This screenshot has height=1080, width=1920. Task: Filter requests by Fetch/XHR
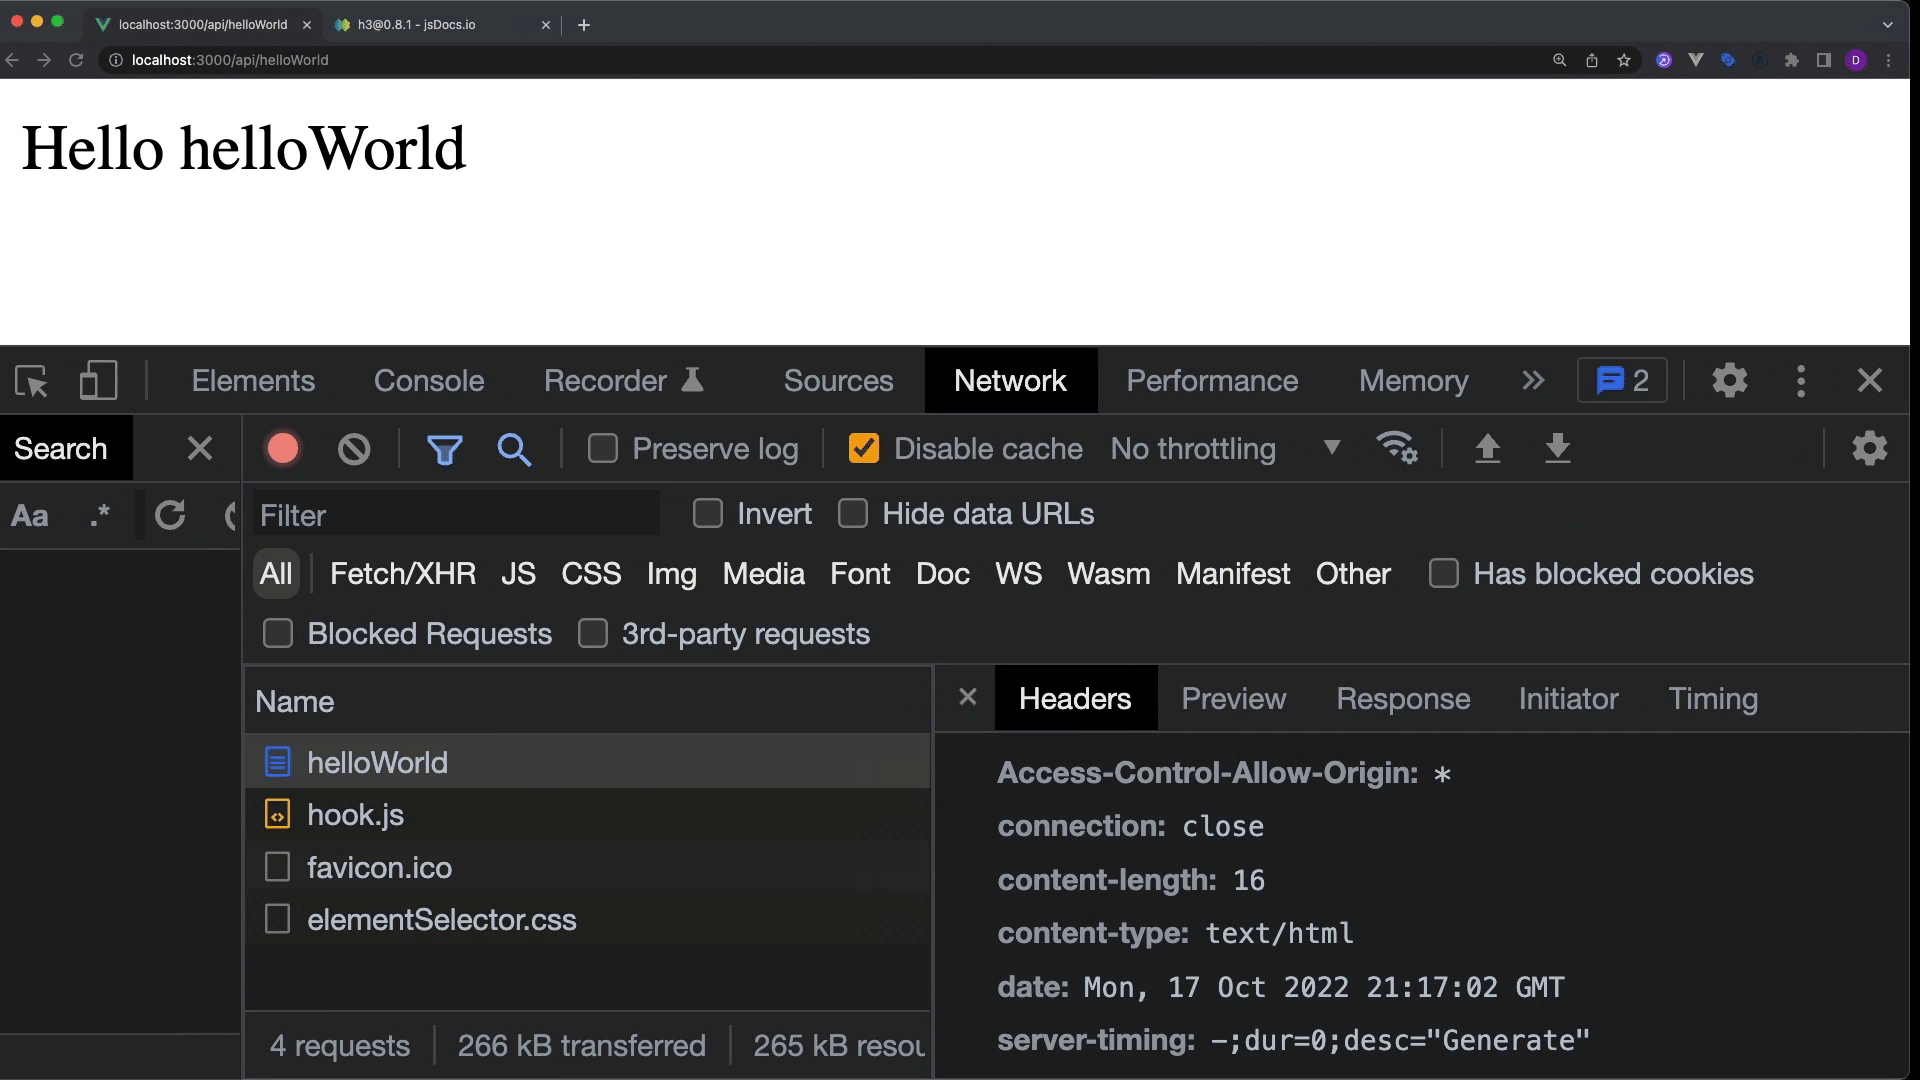click(x=403, y=574)
